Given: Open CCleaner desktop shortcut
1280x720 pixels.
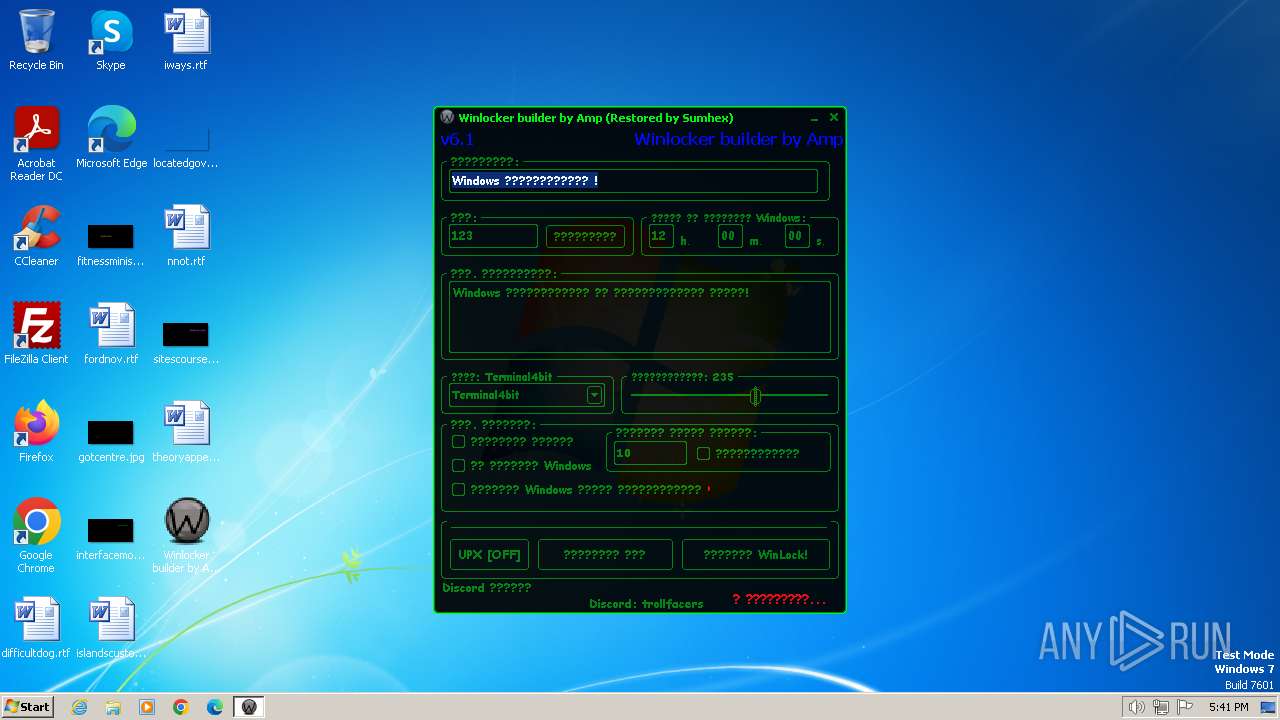Looking at the screenshot, I should pyautogui.click(x=36, y=235).
